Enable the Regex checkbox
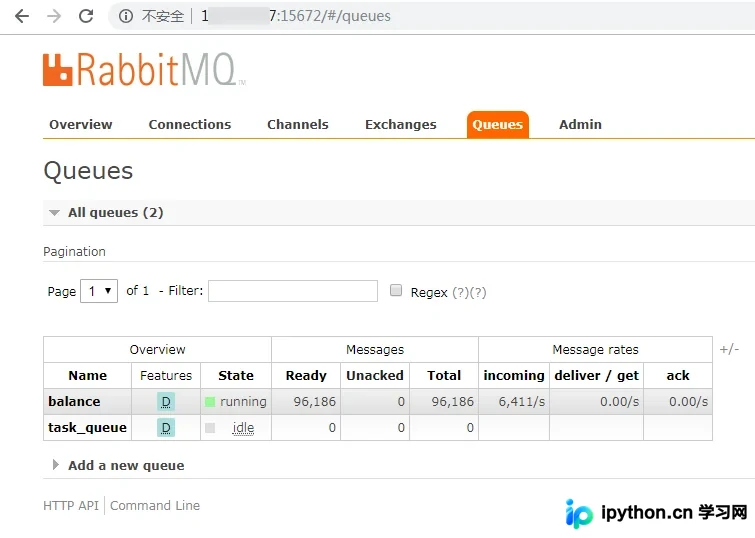The image size is (755, 538). (x=396, y=290)
